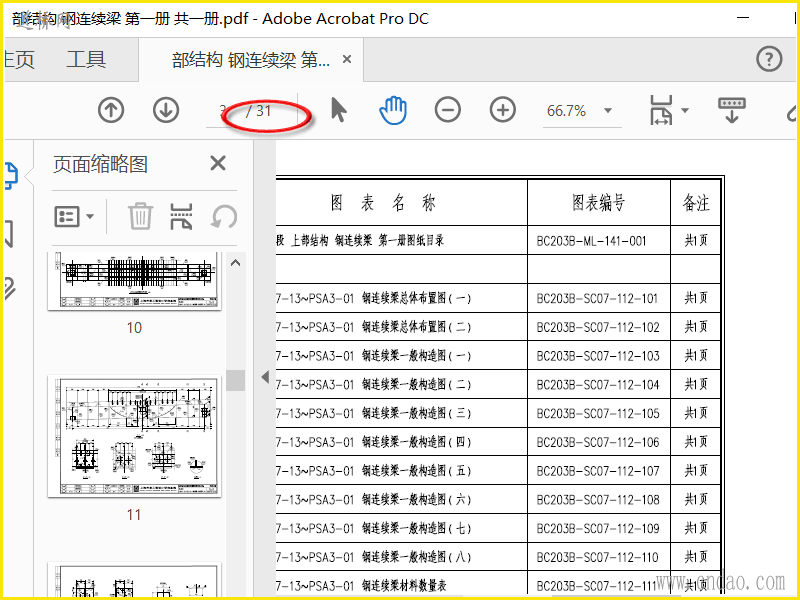The image size is (800, 600).
Task: Open the attachments paperclip sidebar icon
Action: coord(10,289)
